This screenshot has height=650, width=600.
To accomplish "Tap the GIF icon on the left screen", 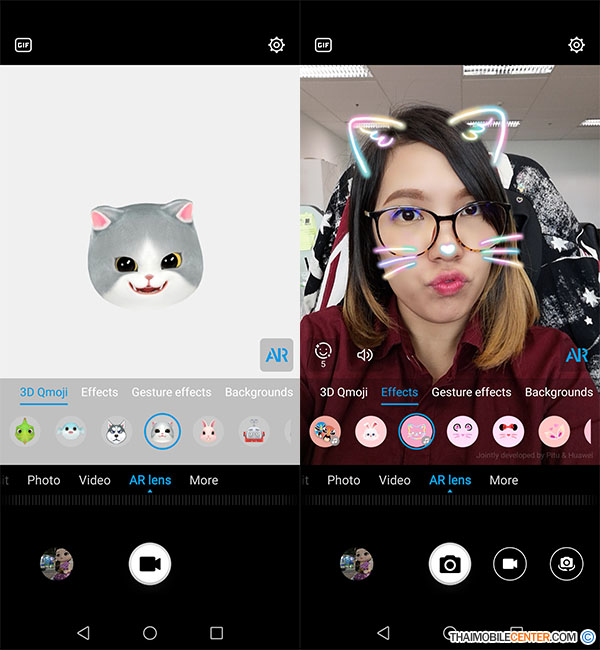I will pyautogui.click(x=23, y=45).
